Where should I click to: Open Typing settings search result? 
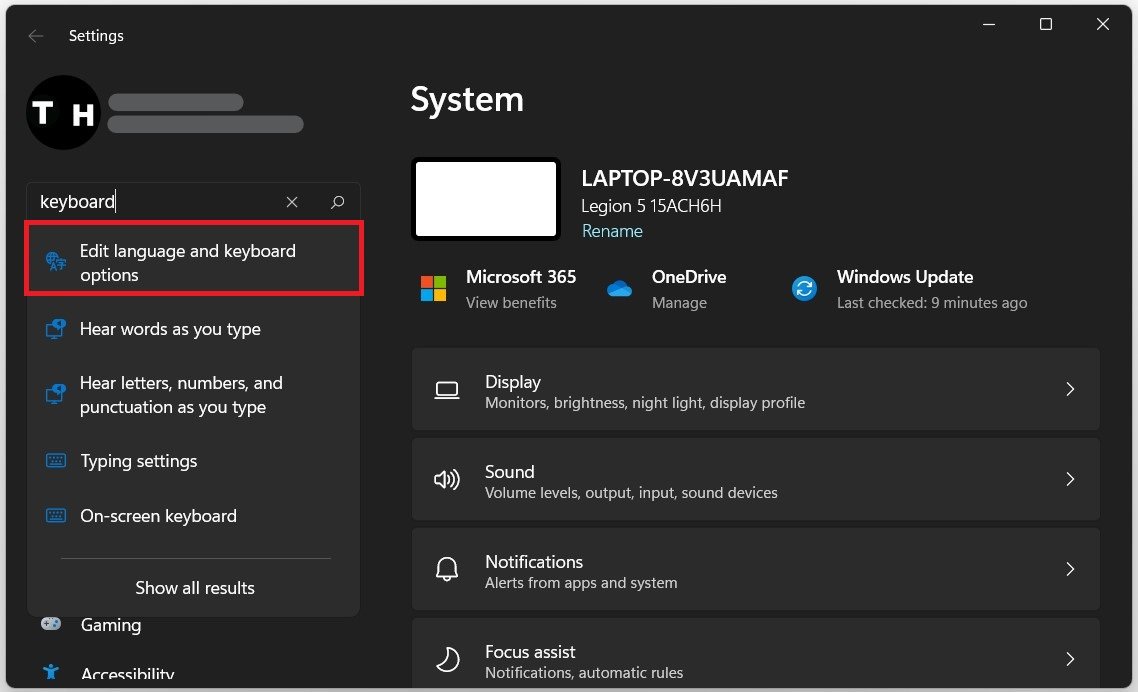(139, 461)
